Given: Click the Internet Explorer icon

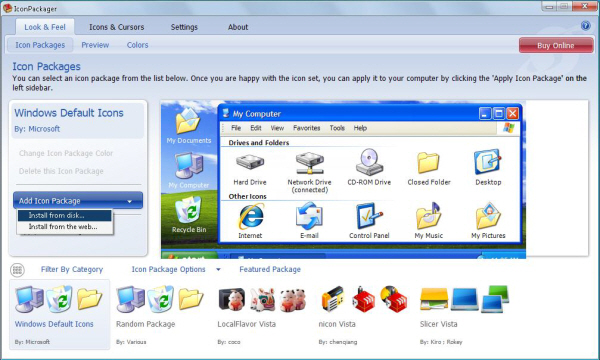Looking at the screenshot, I should [251, 217].
